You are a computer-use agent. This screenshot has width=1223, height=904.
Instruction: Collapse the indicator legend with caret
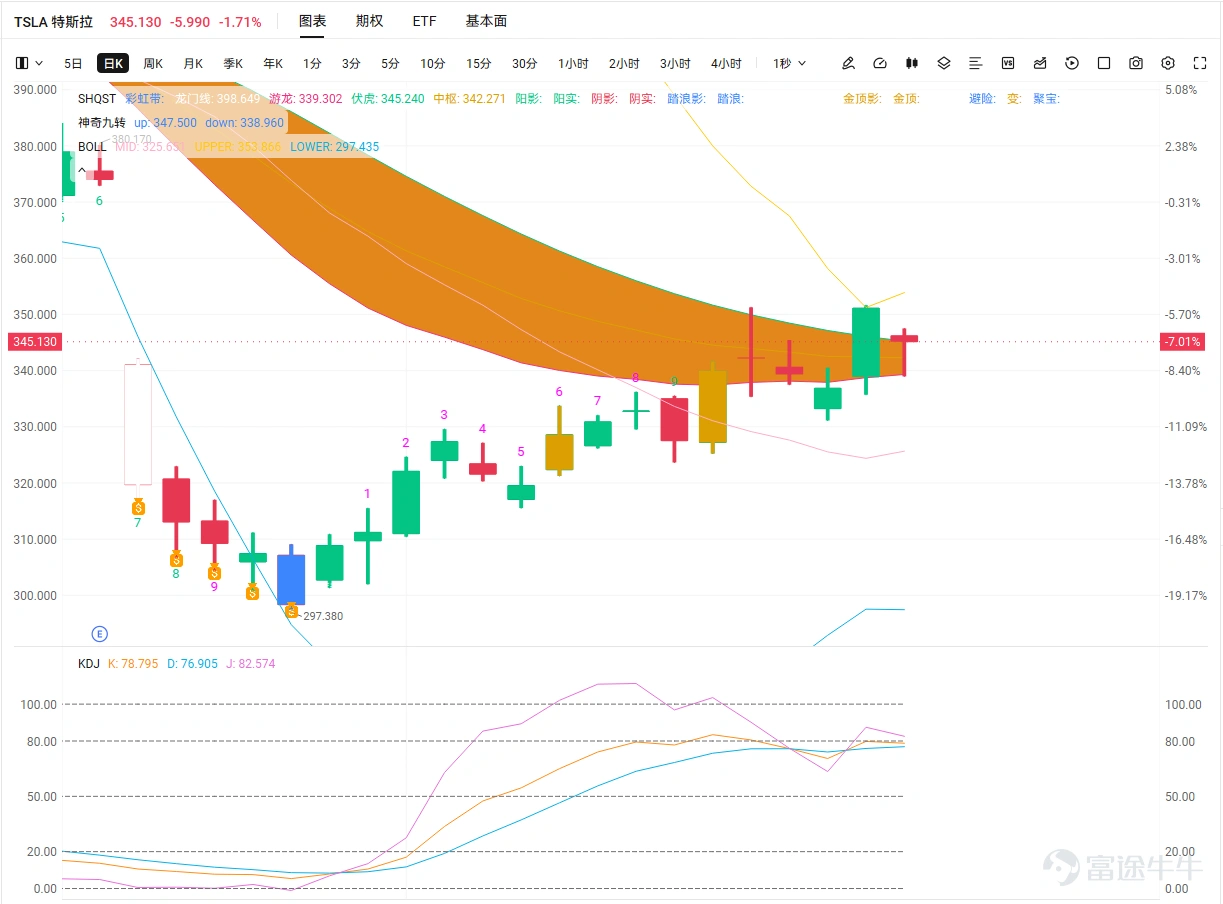pos(82,170)
